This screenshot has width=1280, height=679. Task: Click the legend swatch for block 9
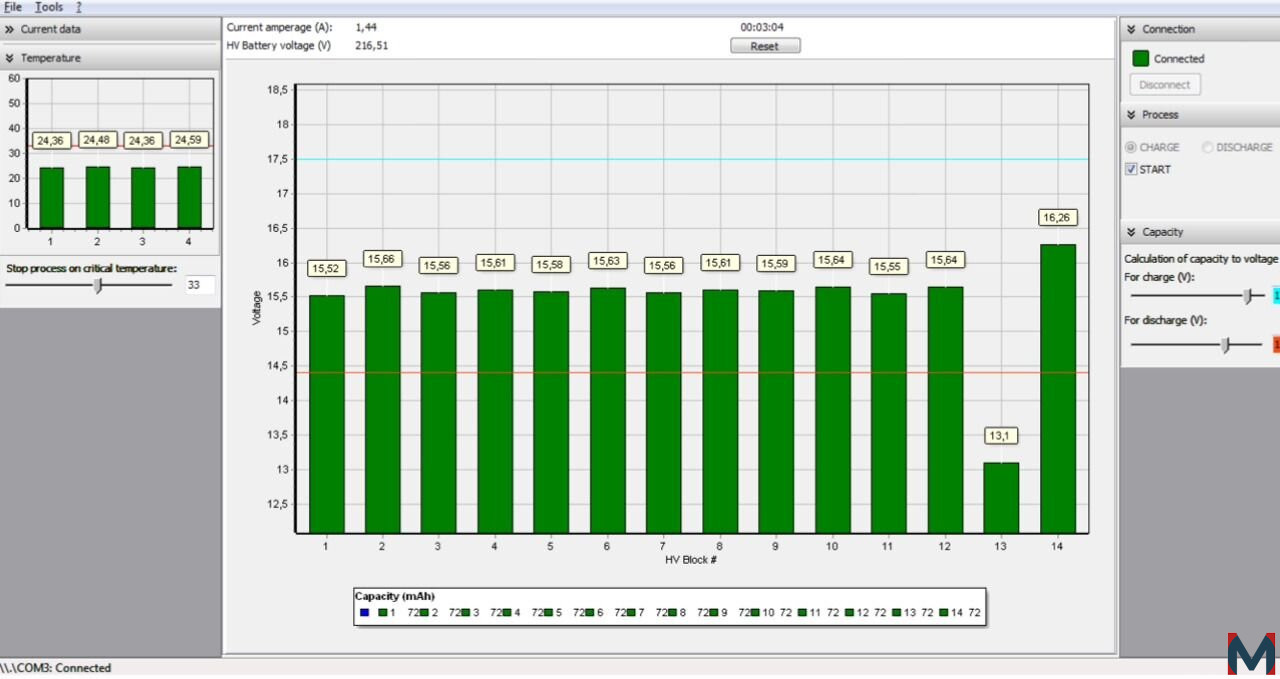pyautogui.click(x=714, y=612)
